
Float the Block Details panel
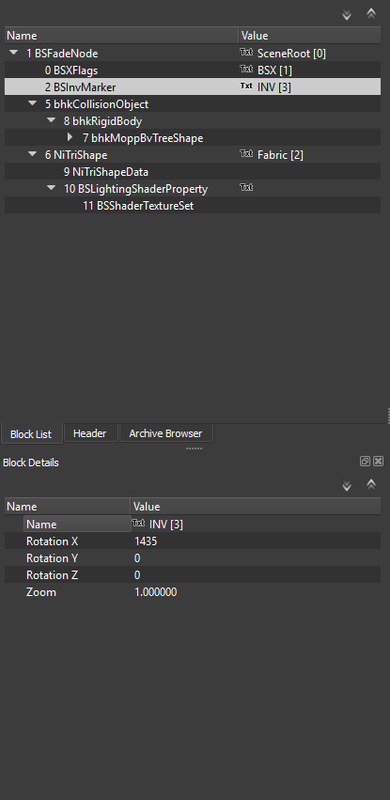365,461
